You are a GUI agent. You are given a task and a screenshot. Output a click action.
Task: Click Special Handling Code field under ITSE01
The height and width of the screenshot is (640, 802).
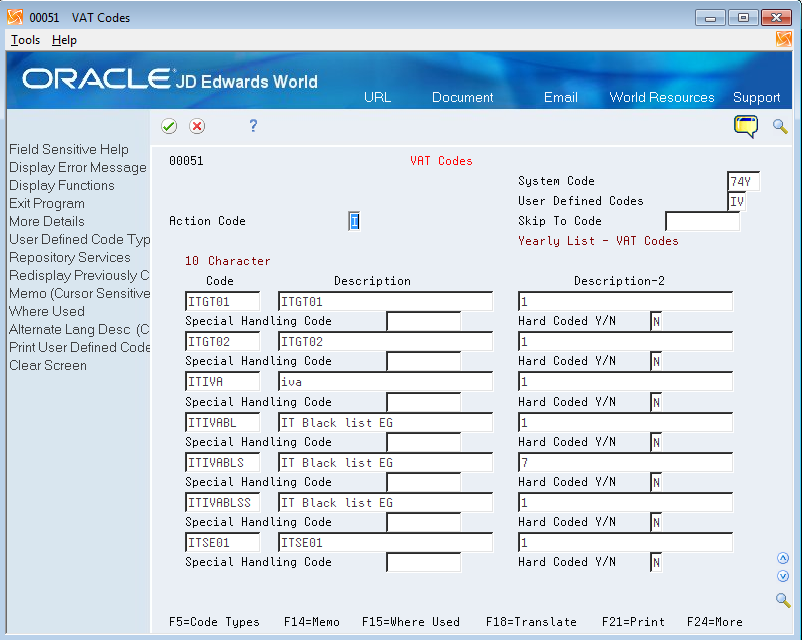[x=424, y=563]
